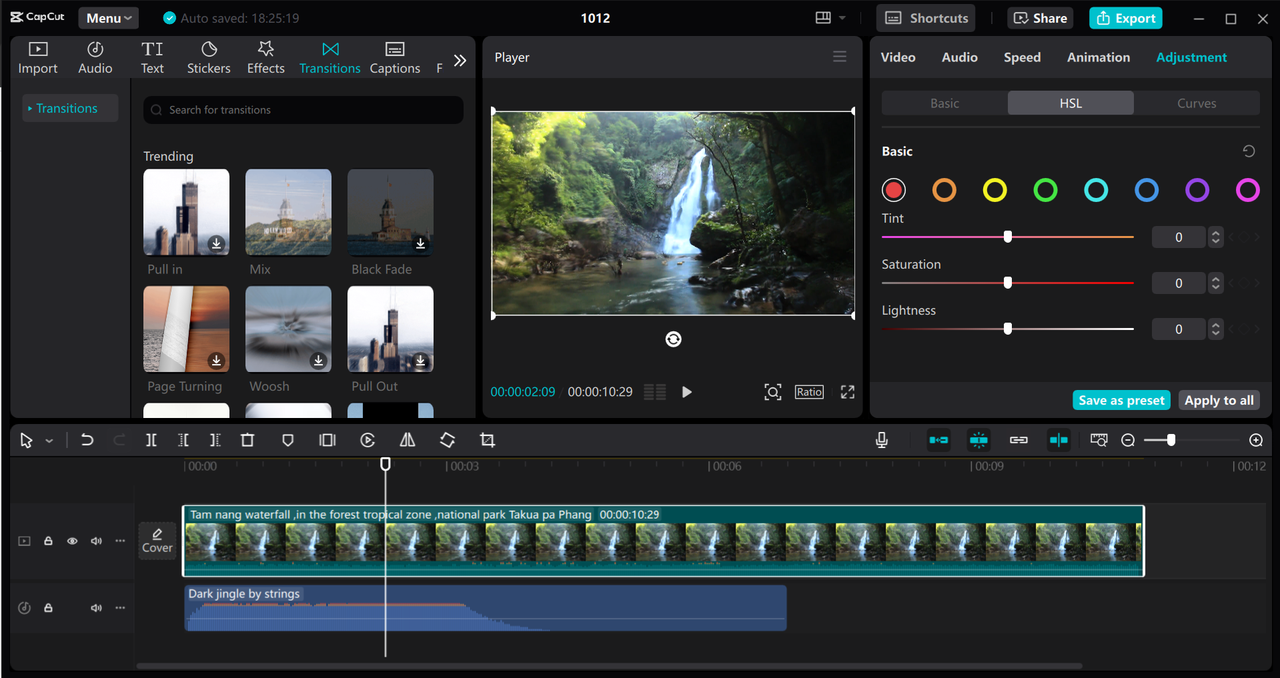Open the Audio library icon

pos(95,58)
